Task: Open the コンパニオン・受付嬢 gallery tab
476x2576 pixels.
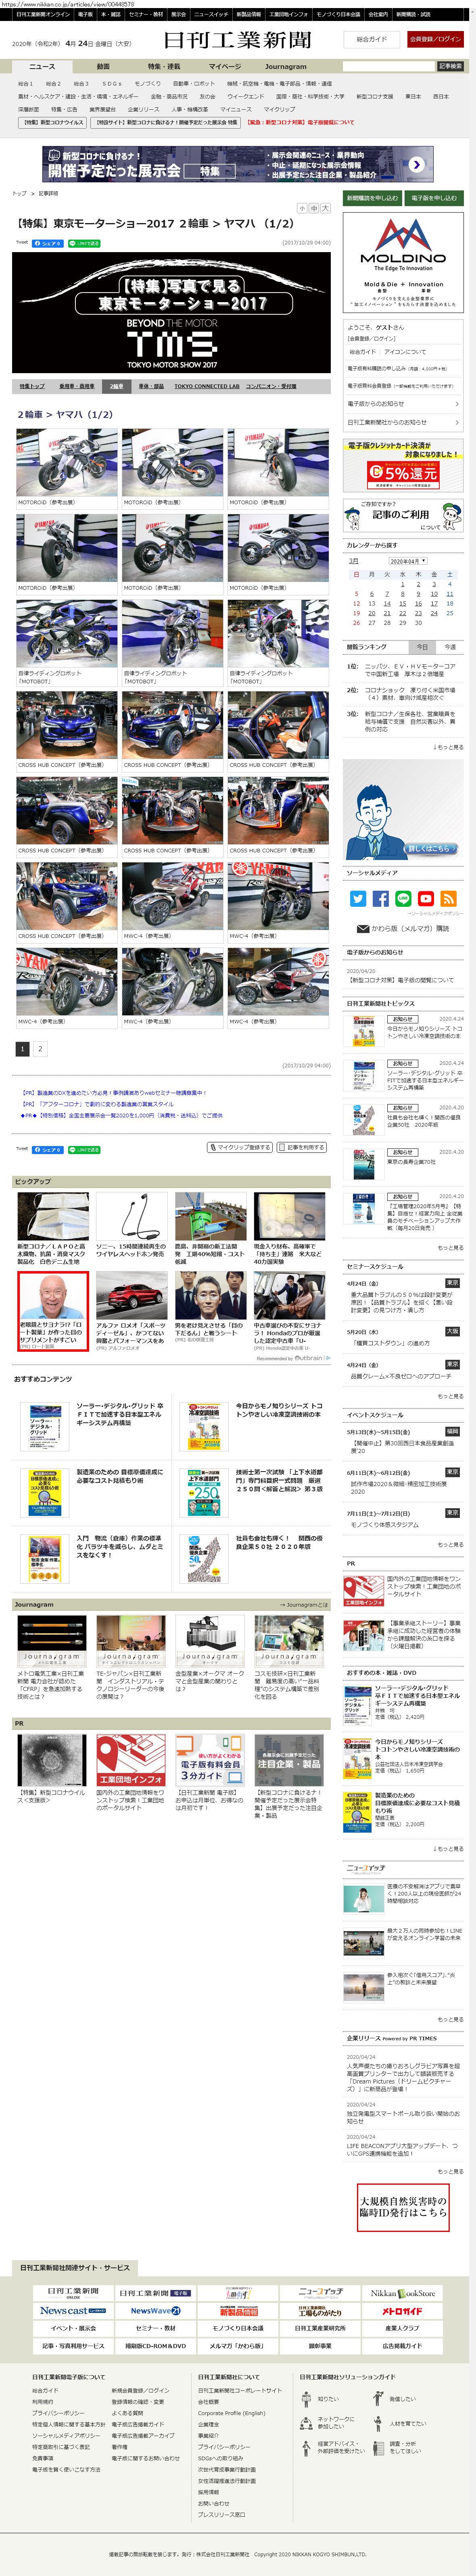Action: point(271,386)
